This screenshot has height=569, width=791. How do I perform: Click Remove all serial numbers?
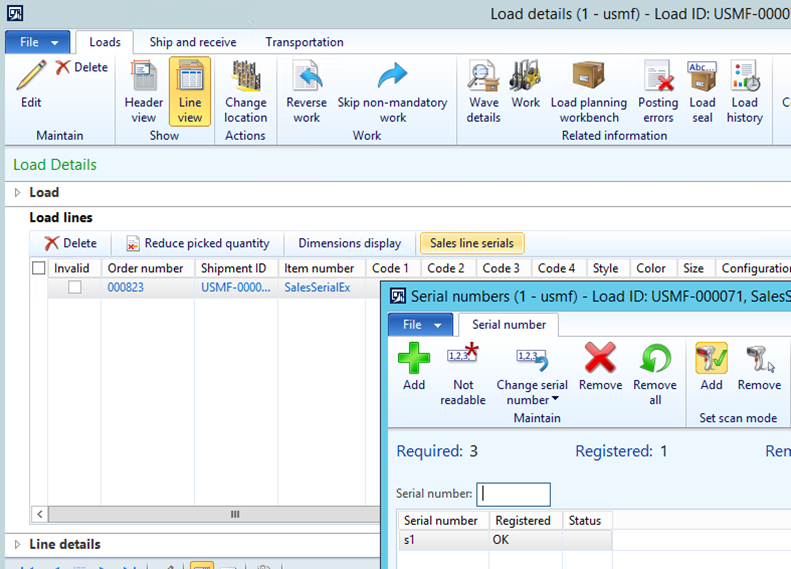pyautogui.click(x=655, y=374)
